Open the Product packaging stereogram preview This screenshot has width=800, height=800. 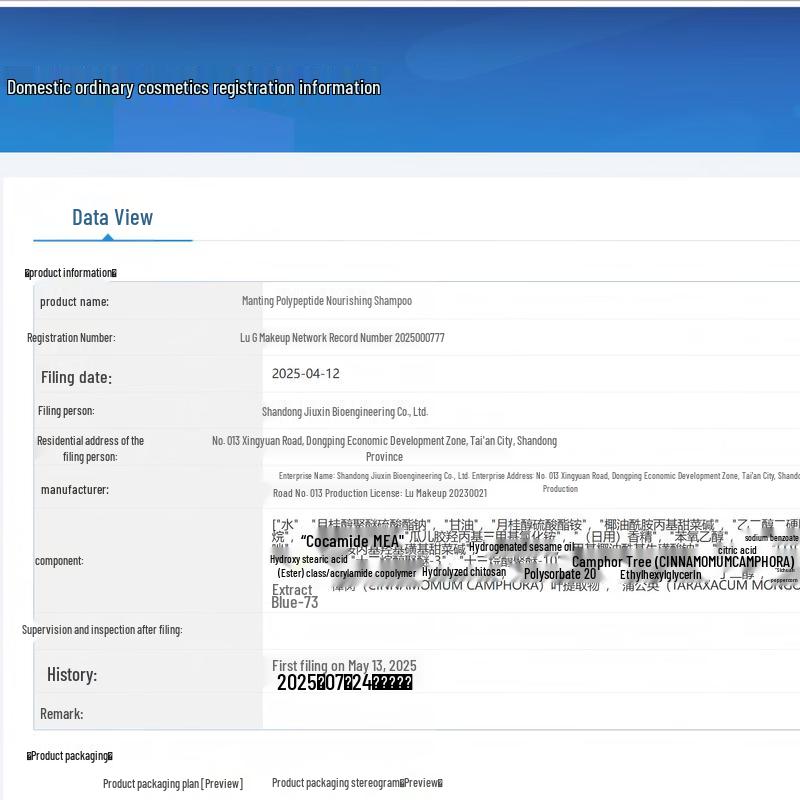click(357, 783)
